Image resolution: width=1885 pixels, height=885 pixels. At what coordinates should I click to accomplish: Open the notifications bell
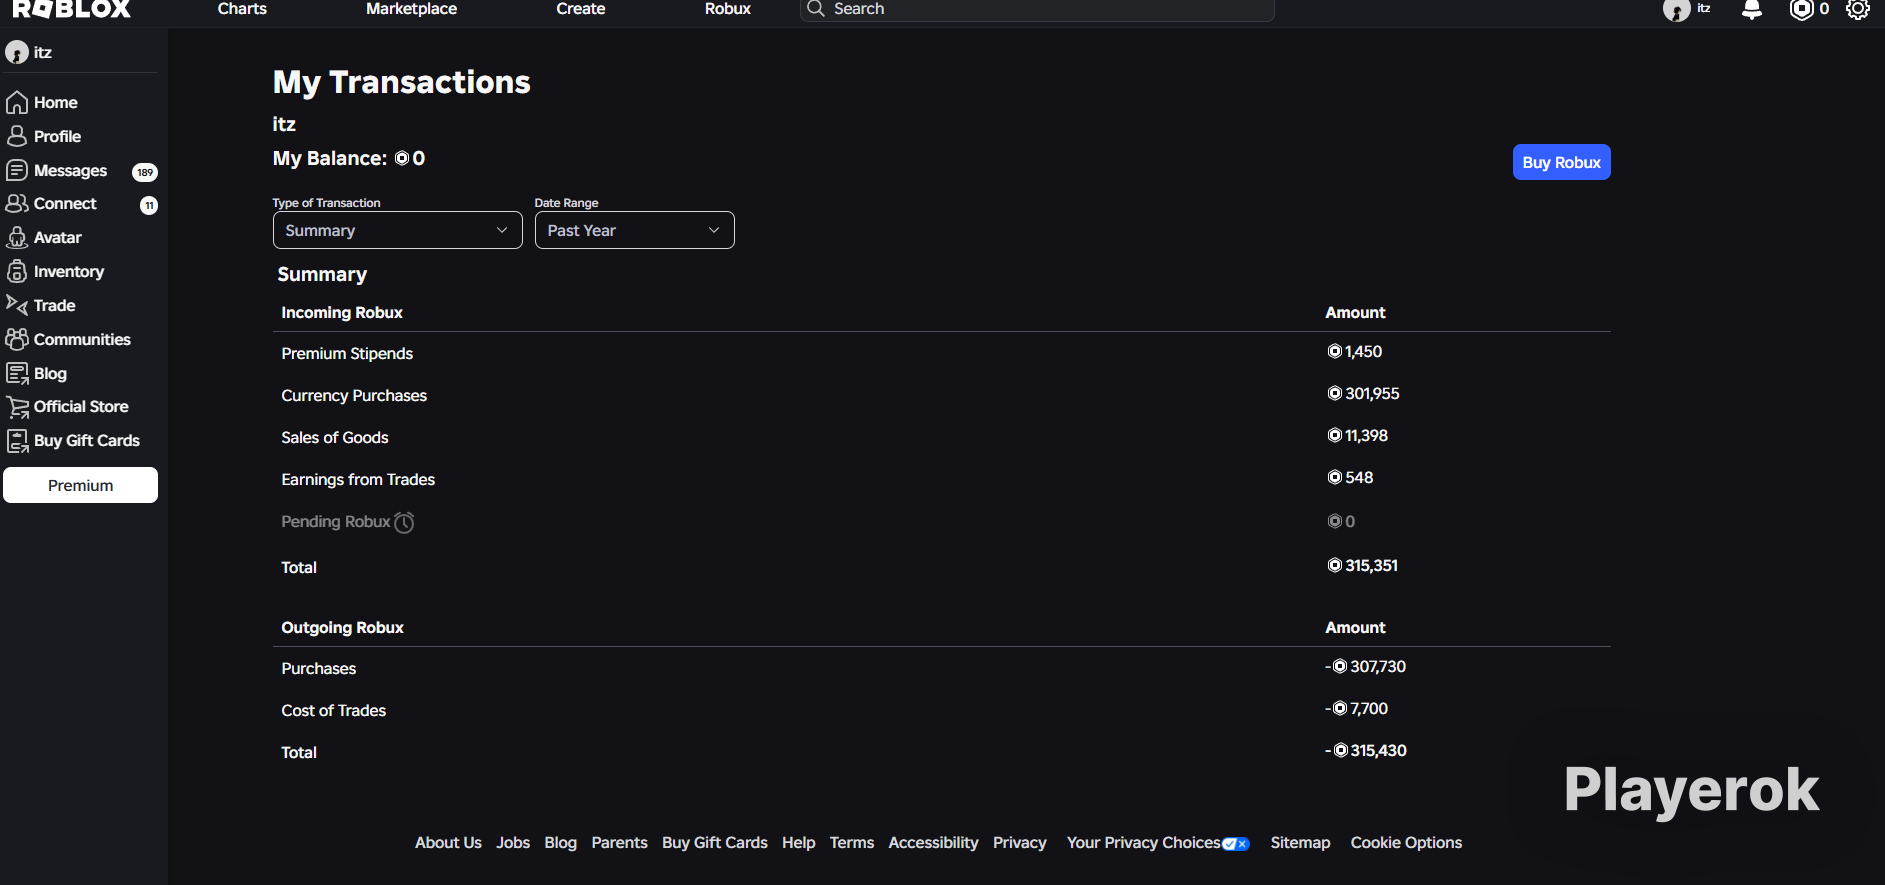coord(1752,9)
